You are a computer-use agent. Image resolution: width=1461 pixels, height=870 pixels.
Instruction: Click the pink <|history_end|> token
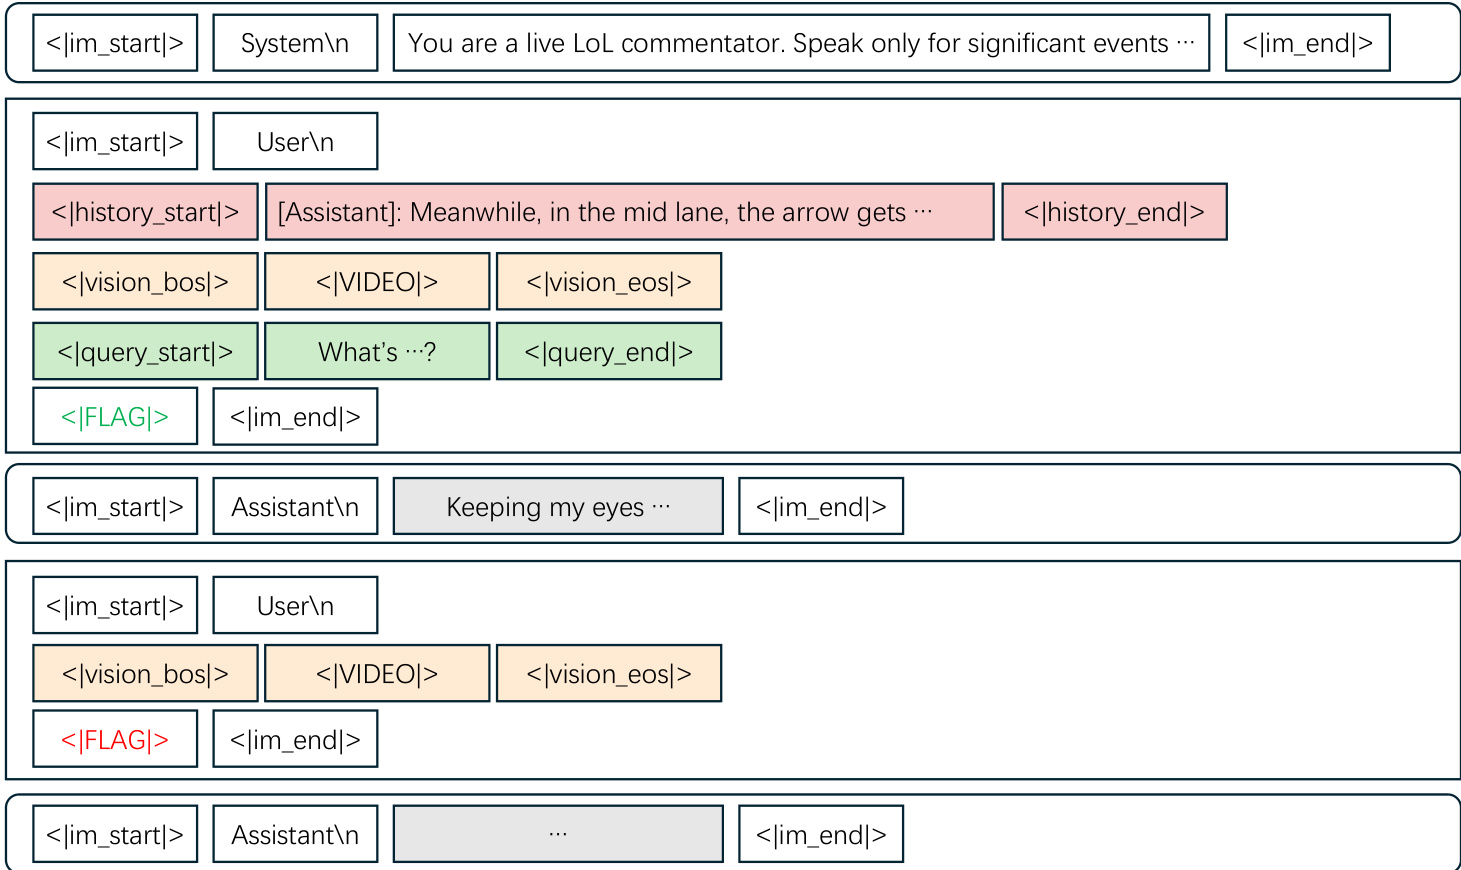1114,212
